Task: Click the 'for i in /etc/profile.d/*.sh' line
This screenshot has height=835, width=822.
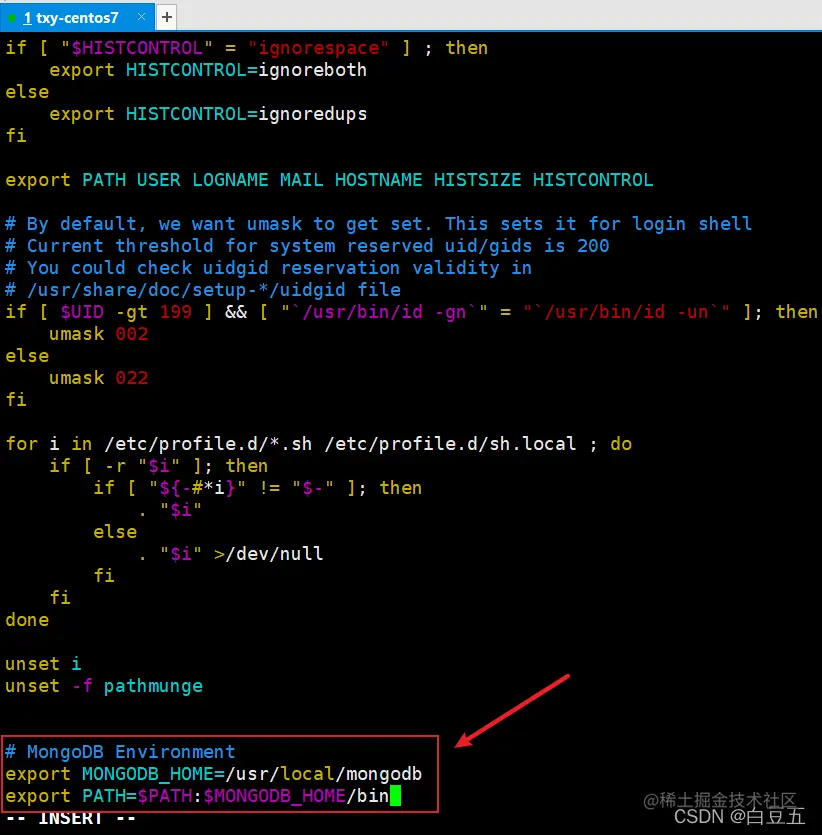Action: pos(318,444)
